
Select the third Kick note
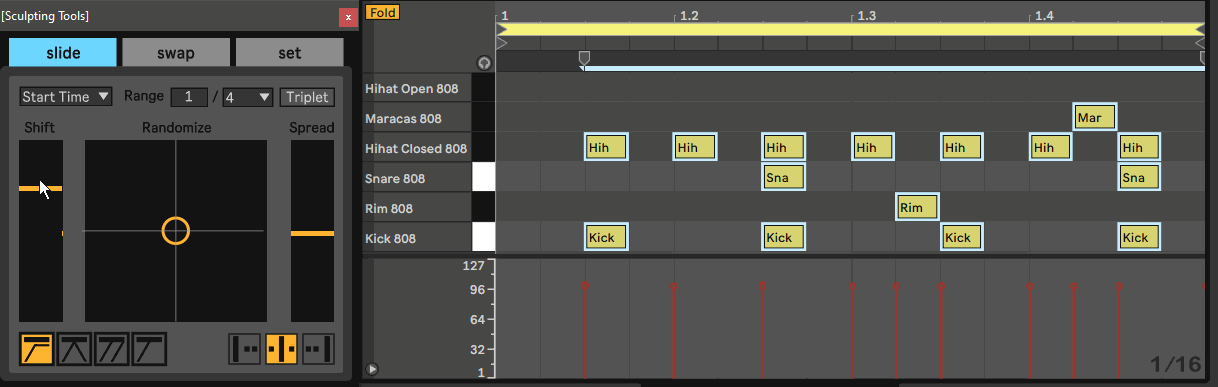[961, 238]
